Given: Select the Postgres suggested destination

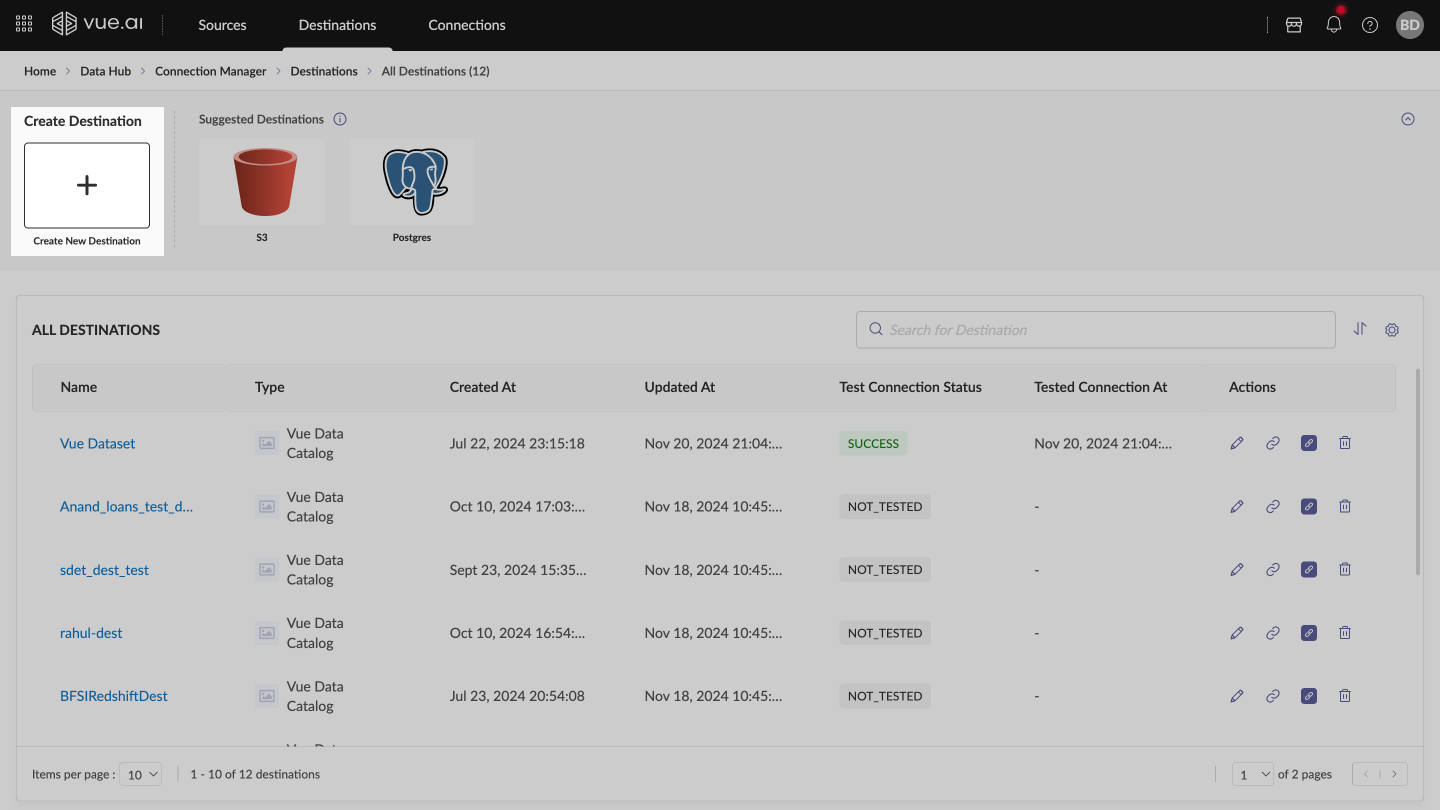Looking at the screenshot, I should coord(412,183).
